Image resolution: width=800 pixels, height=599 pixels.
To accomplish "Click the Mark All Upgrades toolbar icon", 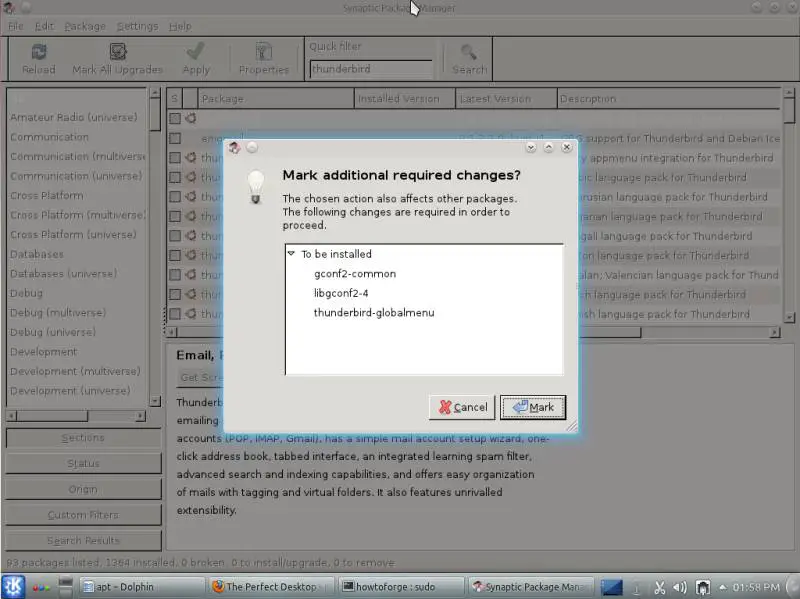I will click(x=118, y=52).
